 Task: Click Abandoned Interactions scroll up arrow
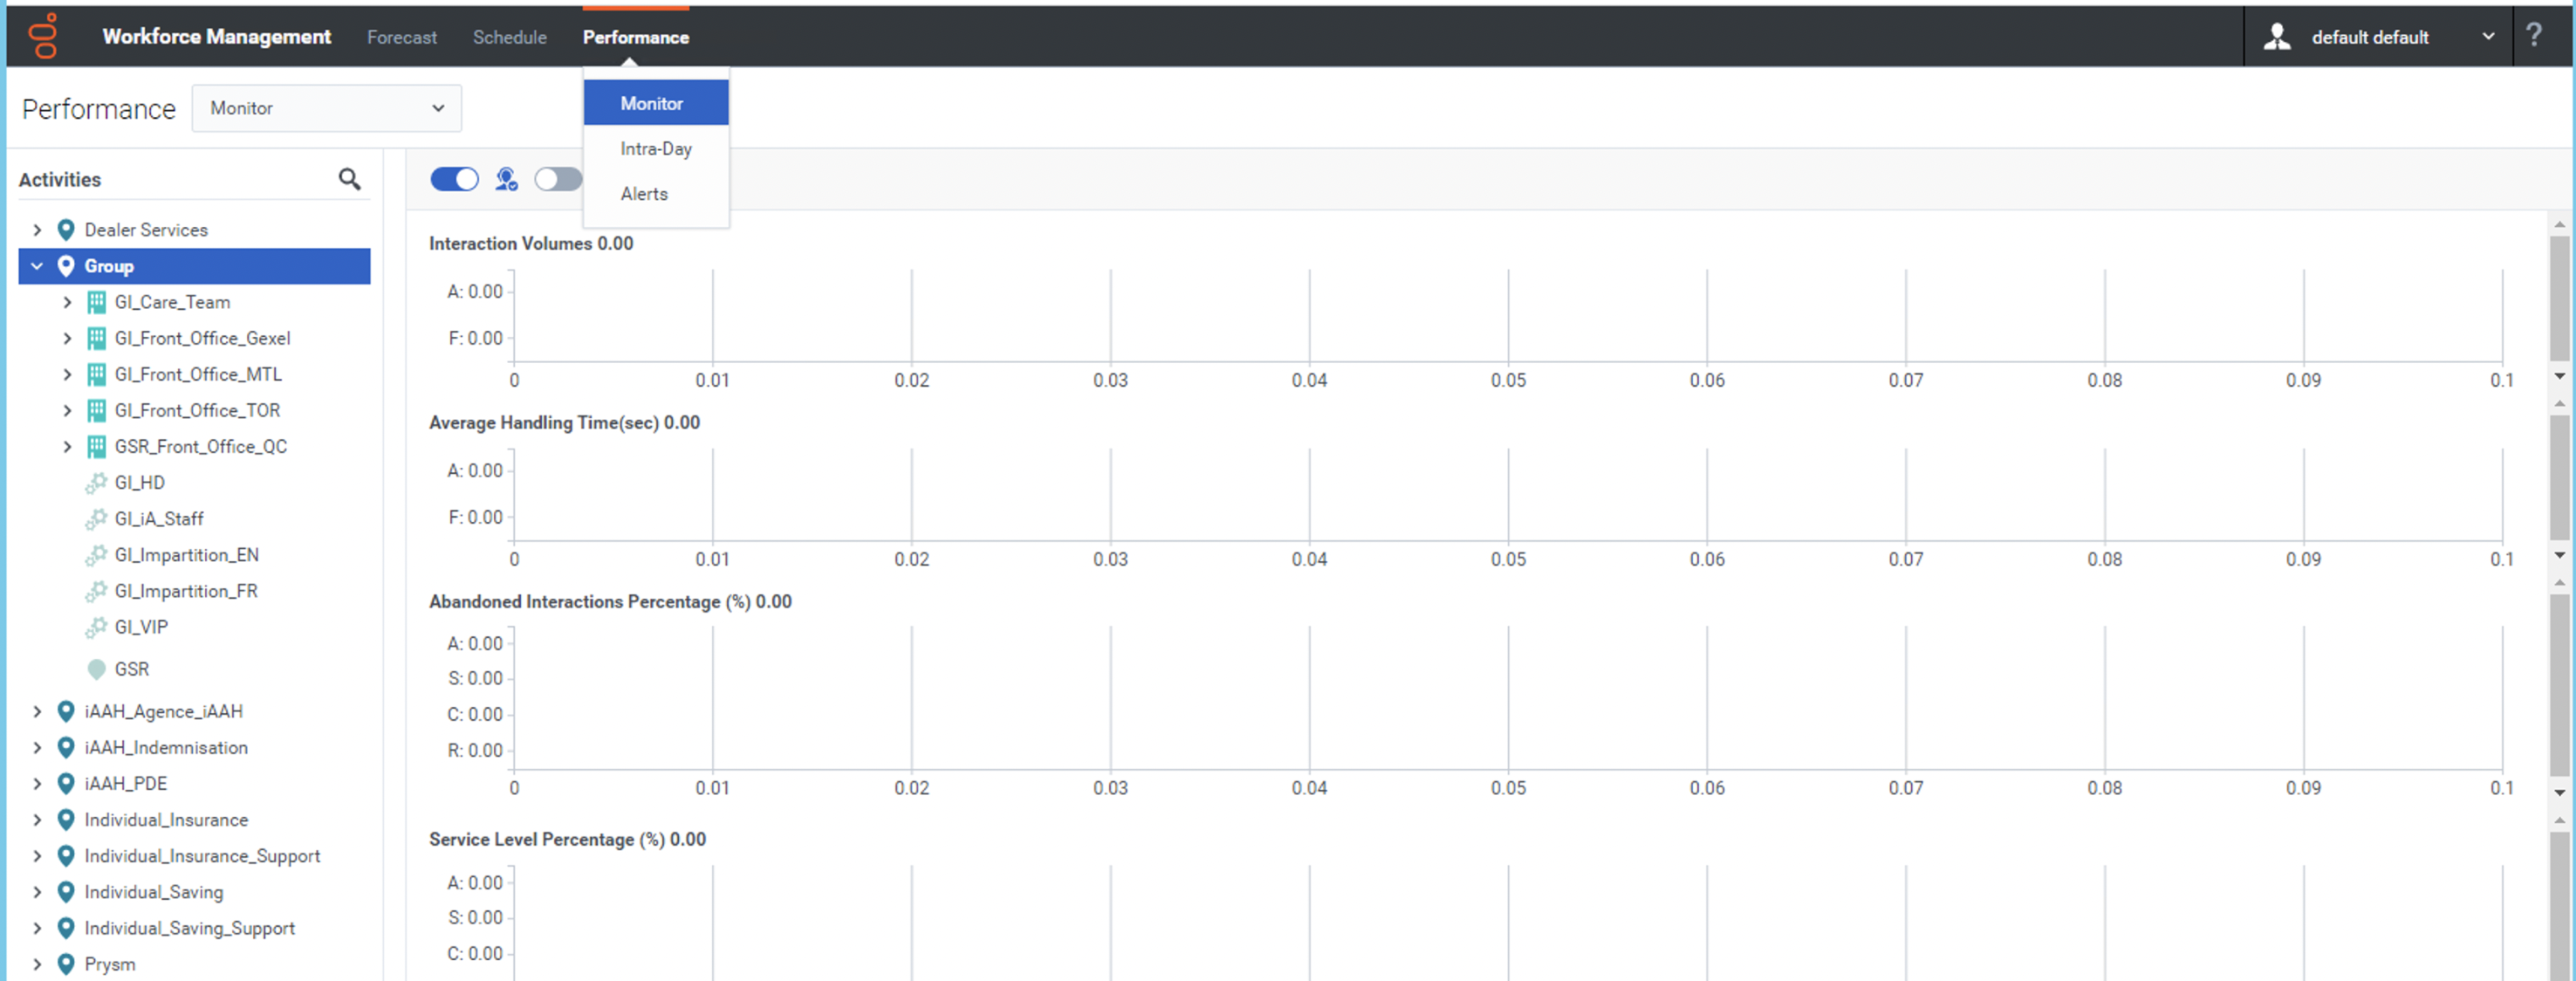pyautogui.click(x=2559, y=582)
